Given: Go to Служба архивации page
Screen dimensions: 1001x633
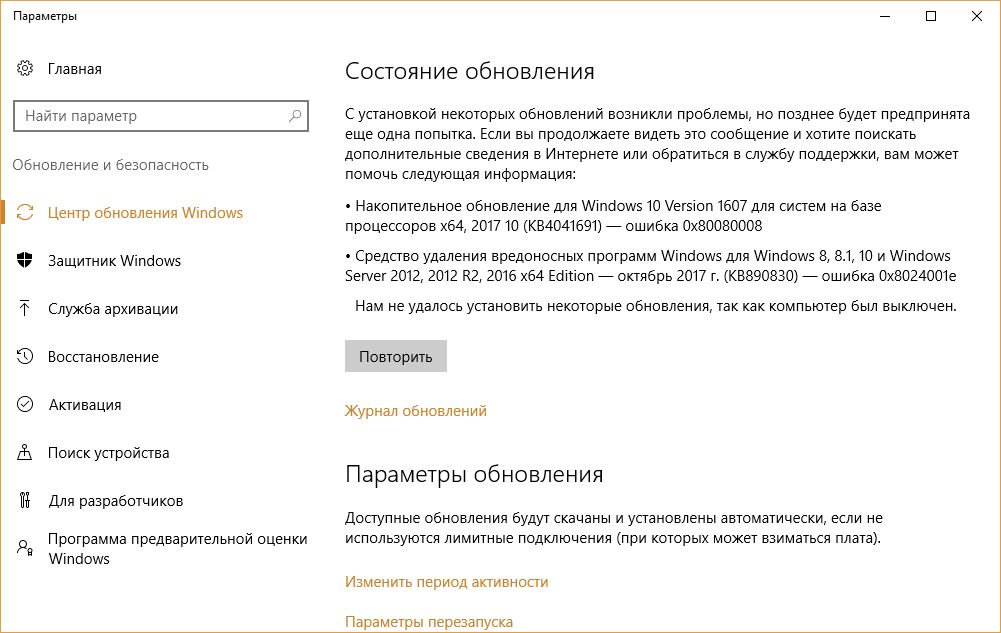Looking at the screenshot, I should [x=113, y=309].
